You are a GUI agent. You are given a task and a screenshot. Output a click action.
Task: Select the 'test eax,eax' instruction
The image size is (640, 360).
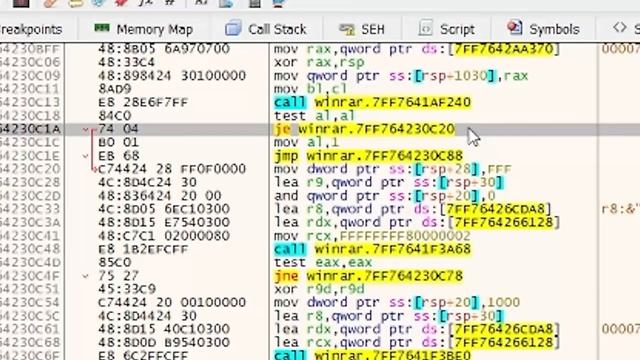click(x=322, y=262)
